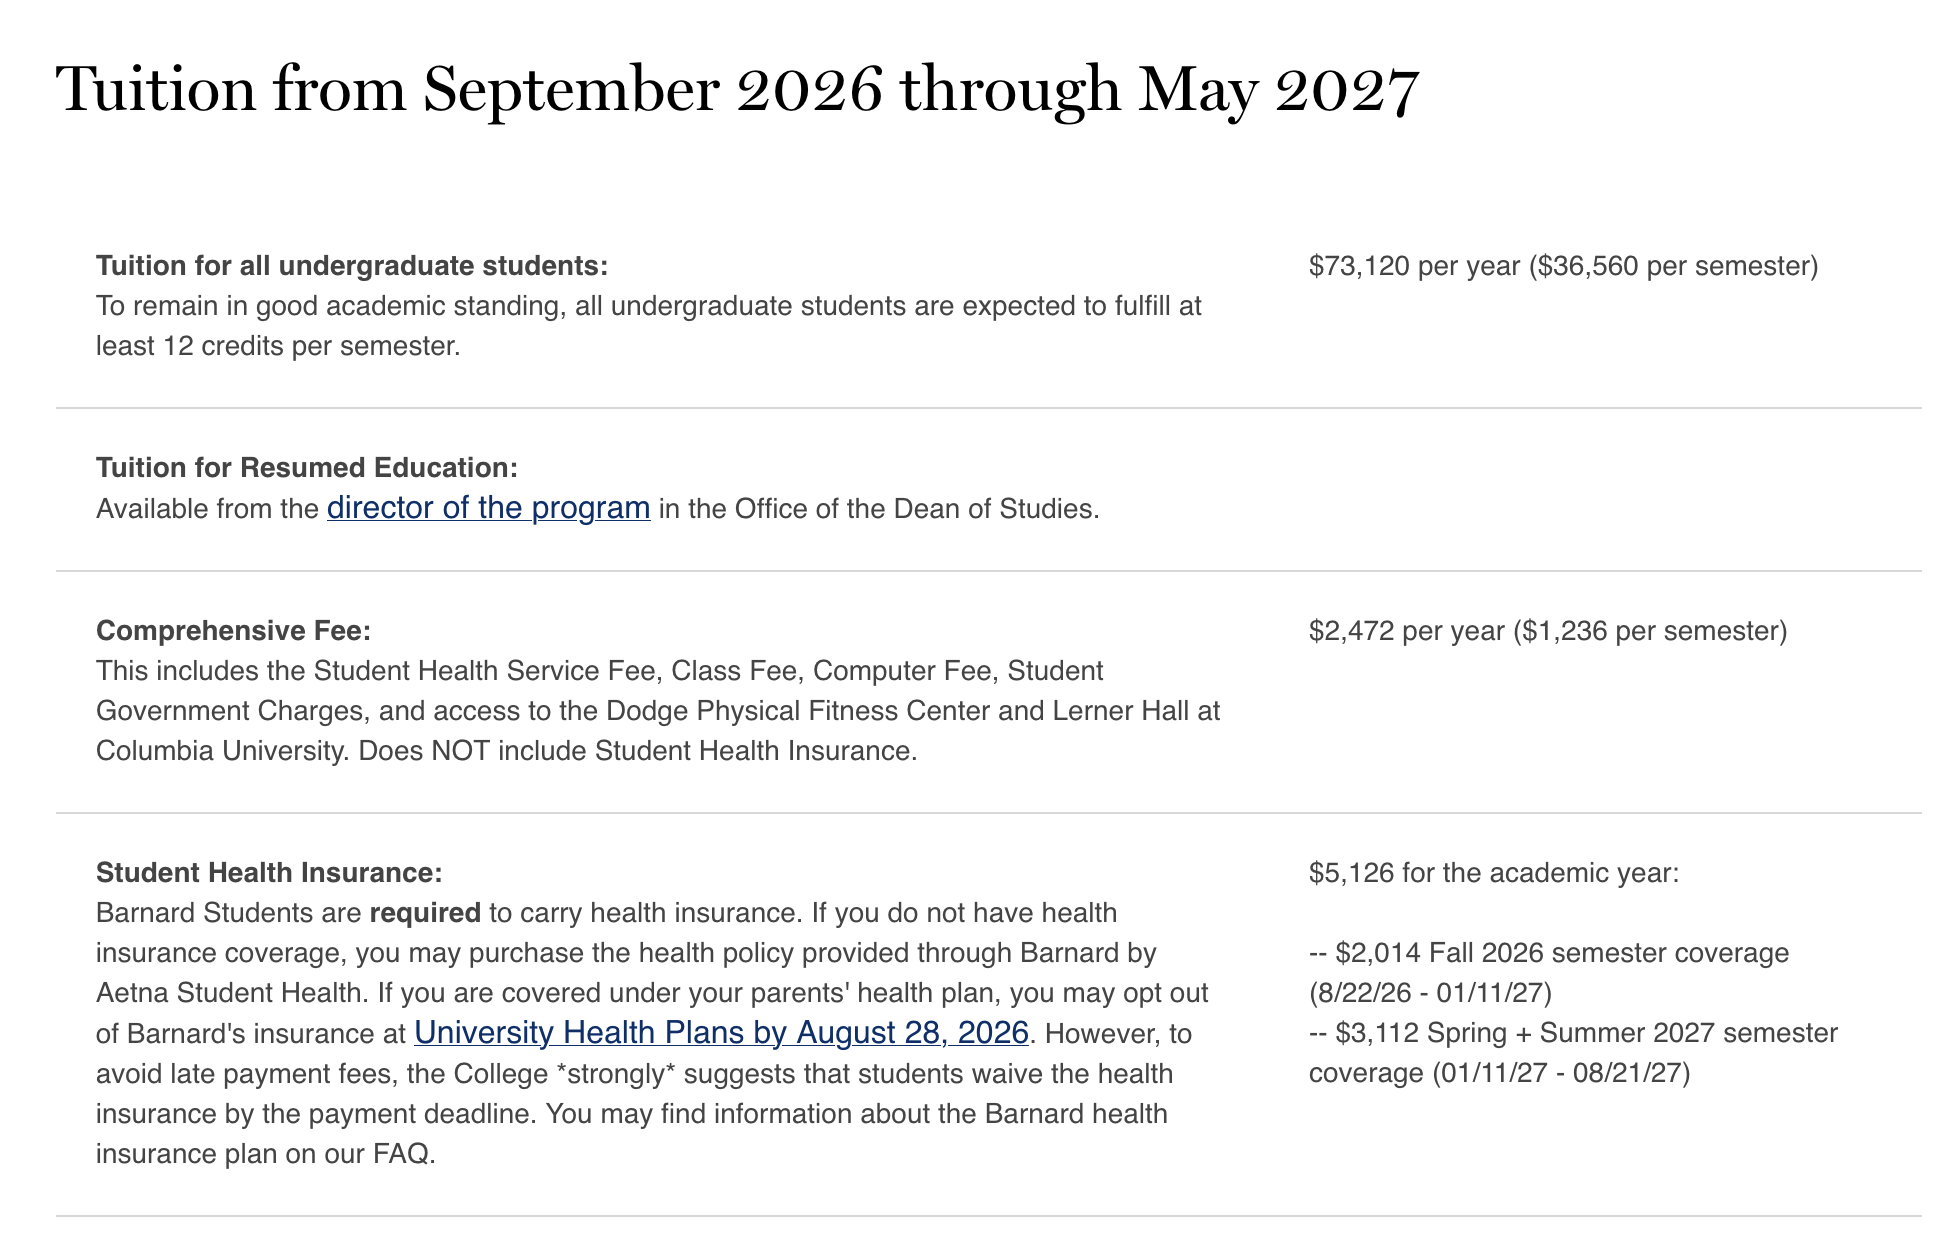Click the Comprehensive Fee heading
1950x1254 pixels.
233,631
